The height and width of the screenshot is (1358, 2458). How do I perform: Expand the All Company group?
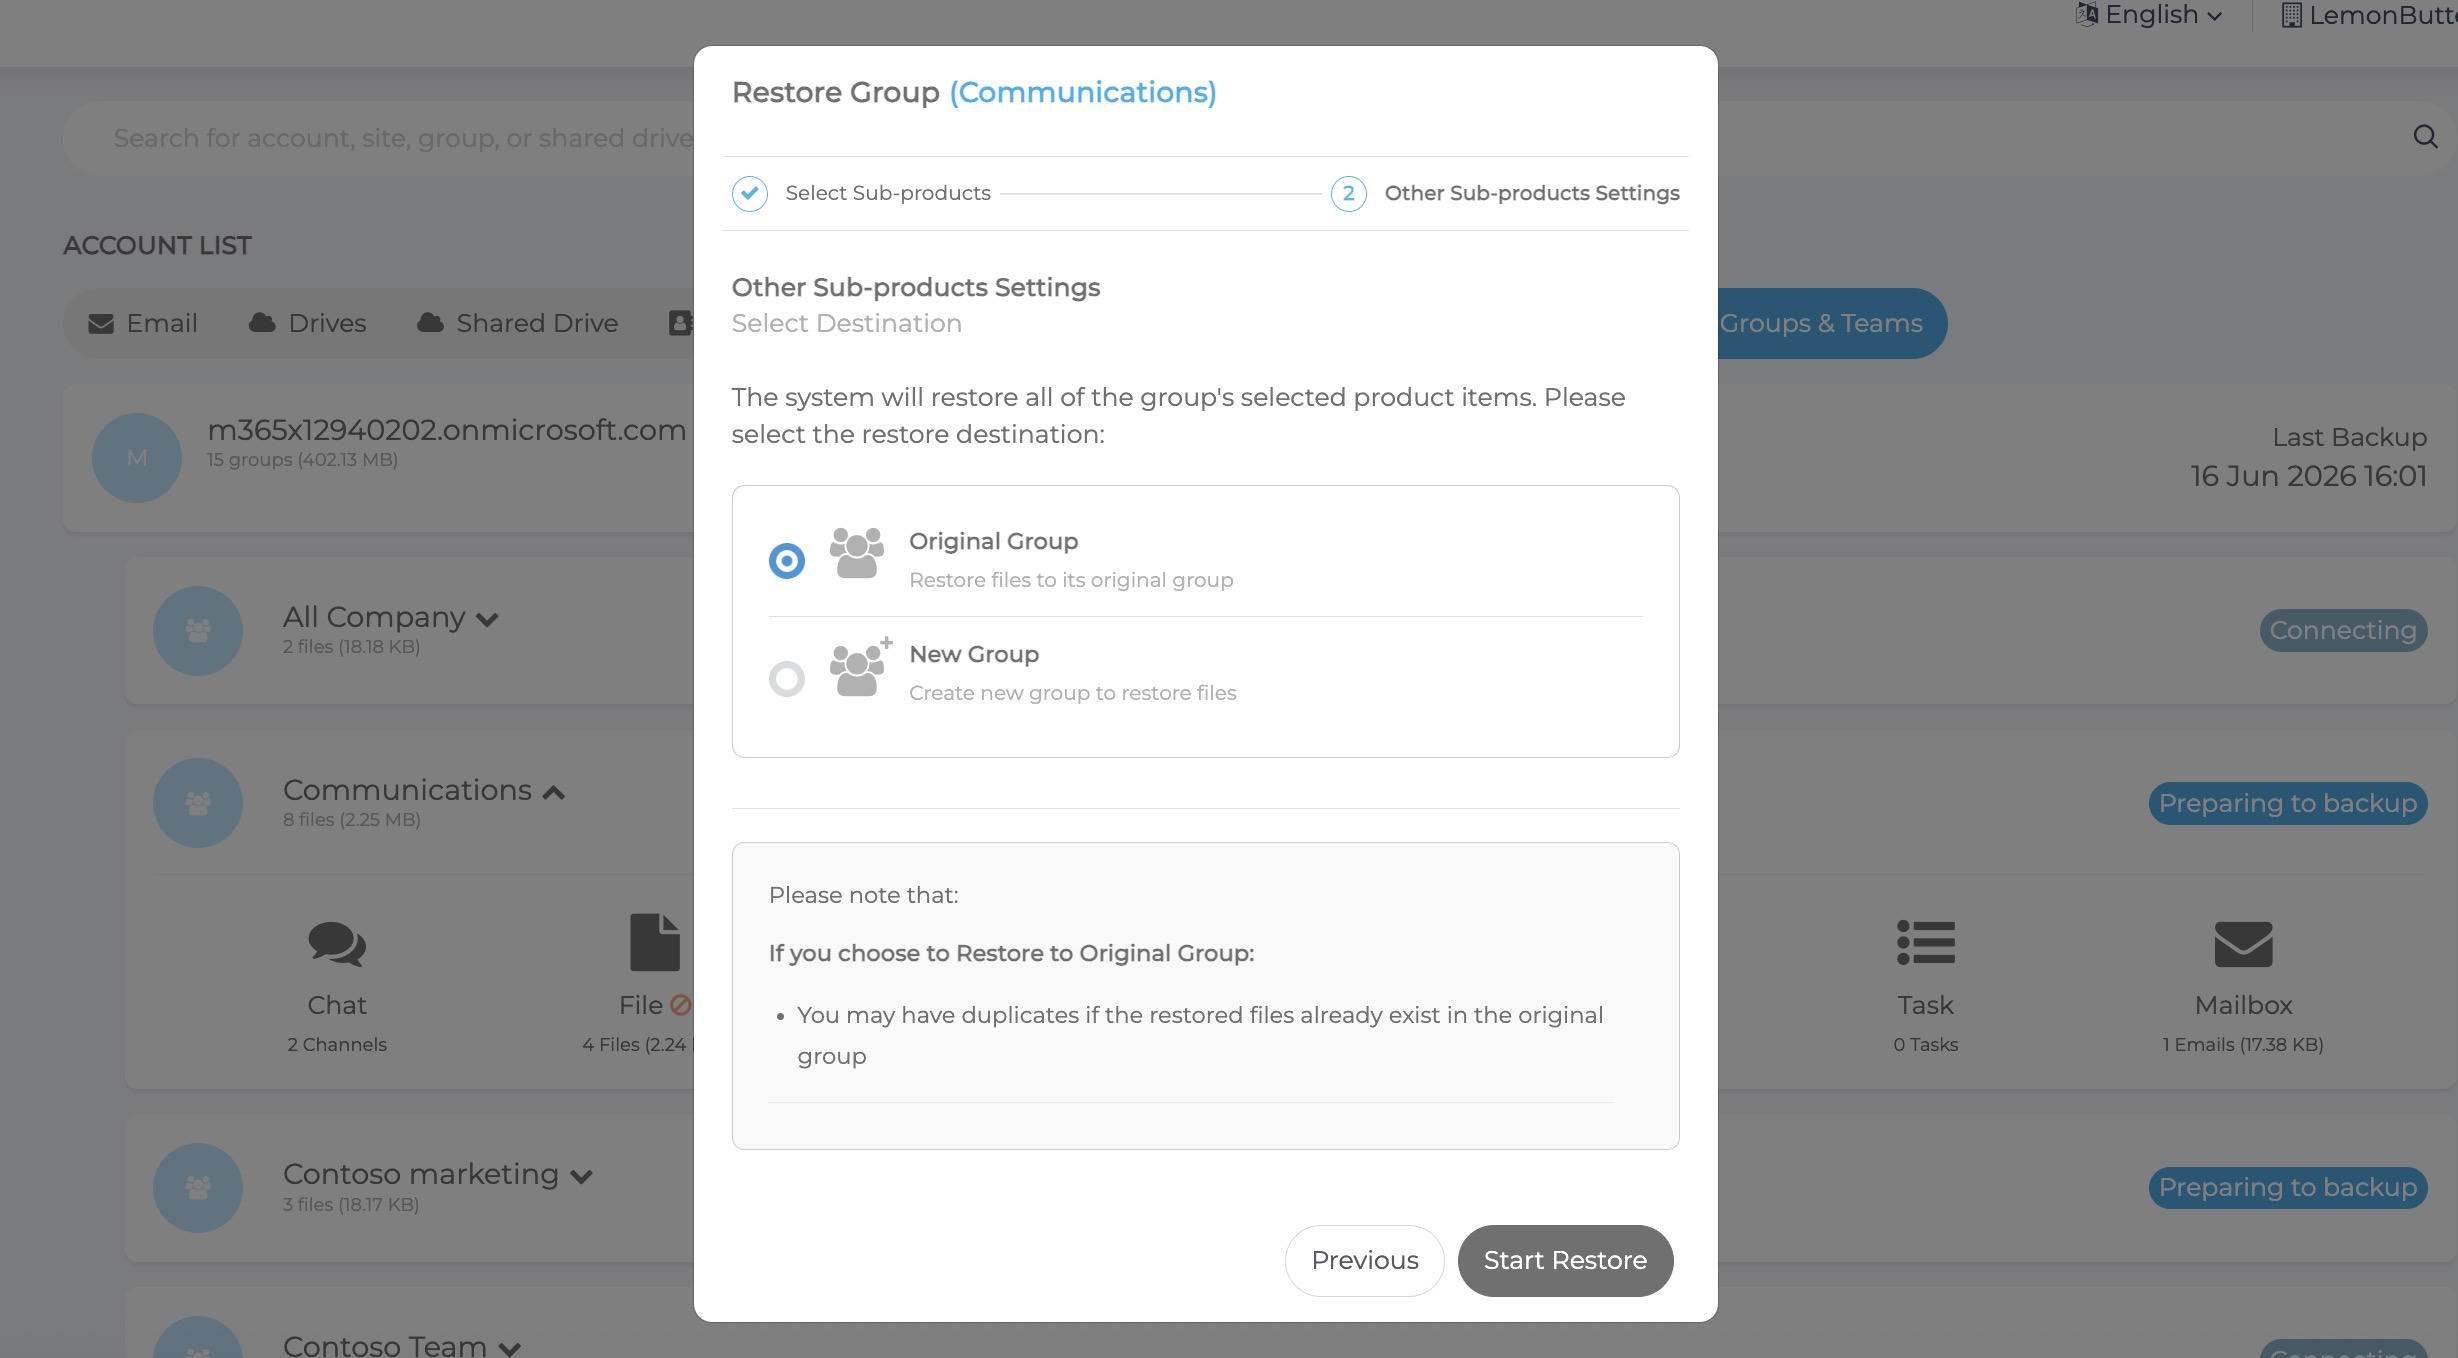(487, 619)
